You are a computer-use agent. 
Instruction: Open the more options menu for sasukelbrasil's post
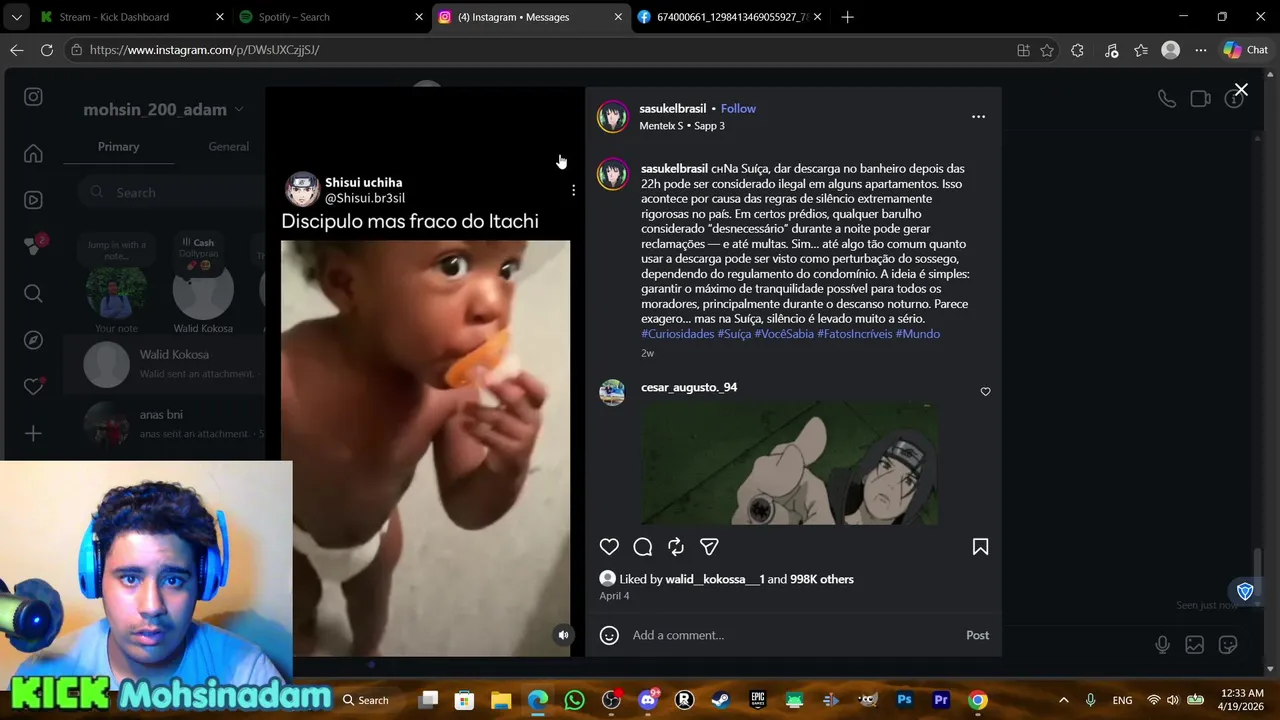tap(978, 117)
